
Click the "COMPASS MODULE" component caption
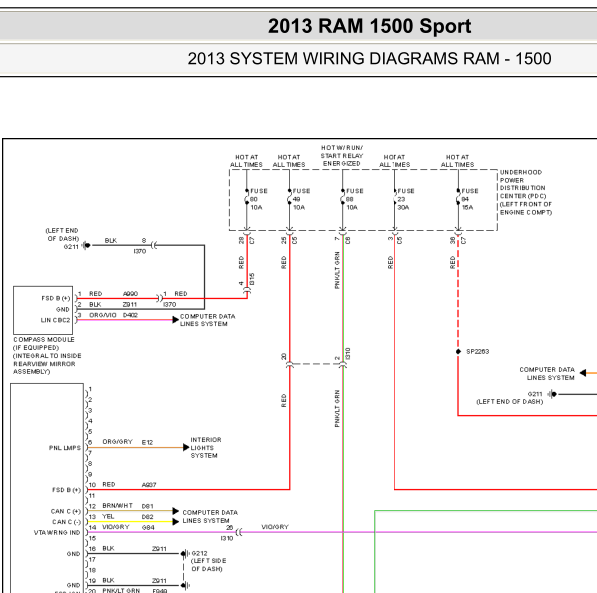pyautogui.click(x=44, y=339)
